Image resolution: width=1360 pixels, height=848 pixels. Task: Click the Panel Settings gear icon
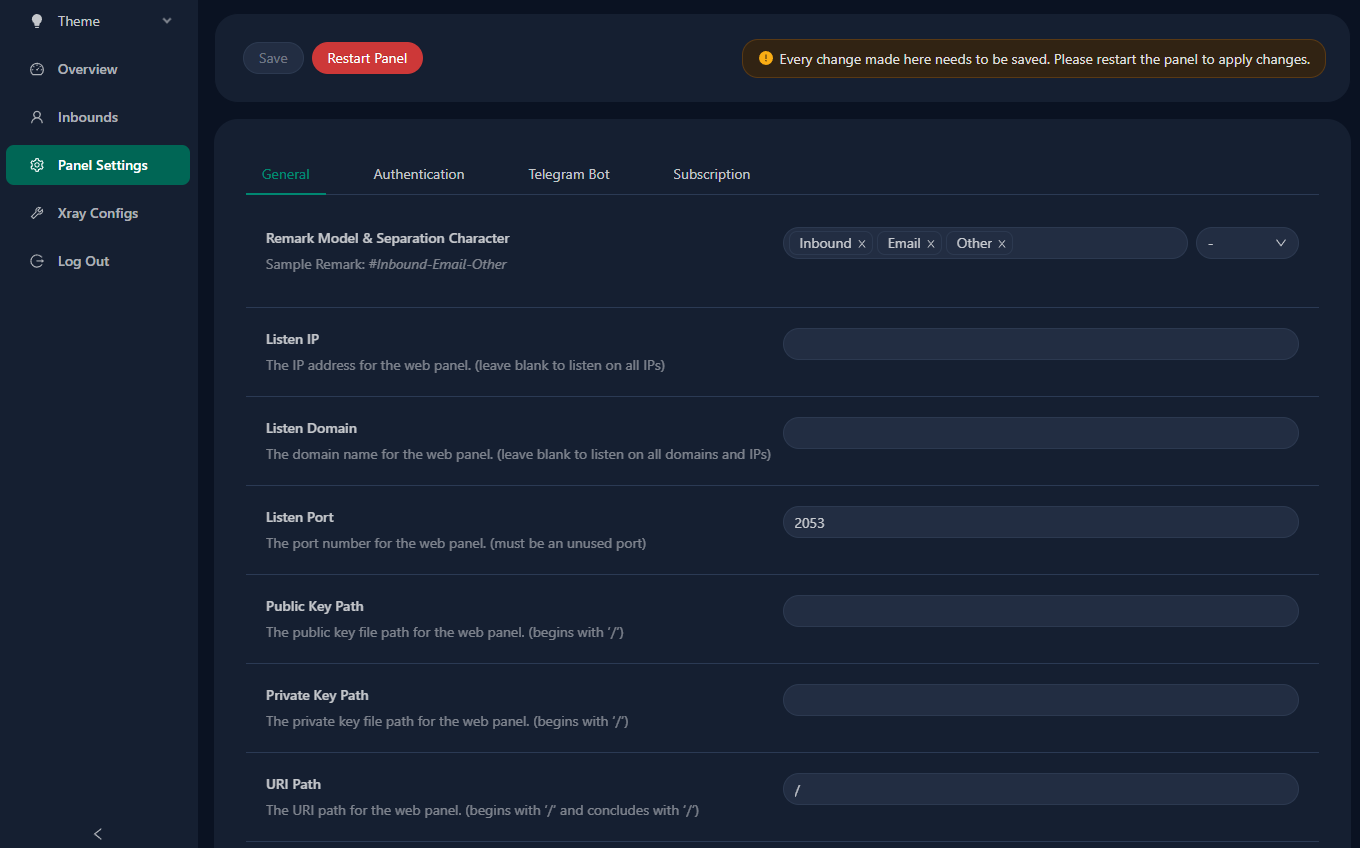click(x=37, y=165)
